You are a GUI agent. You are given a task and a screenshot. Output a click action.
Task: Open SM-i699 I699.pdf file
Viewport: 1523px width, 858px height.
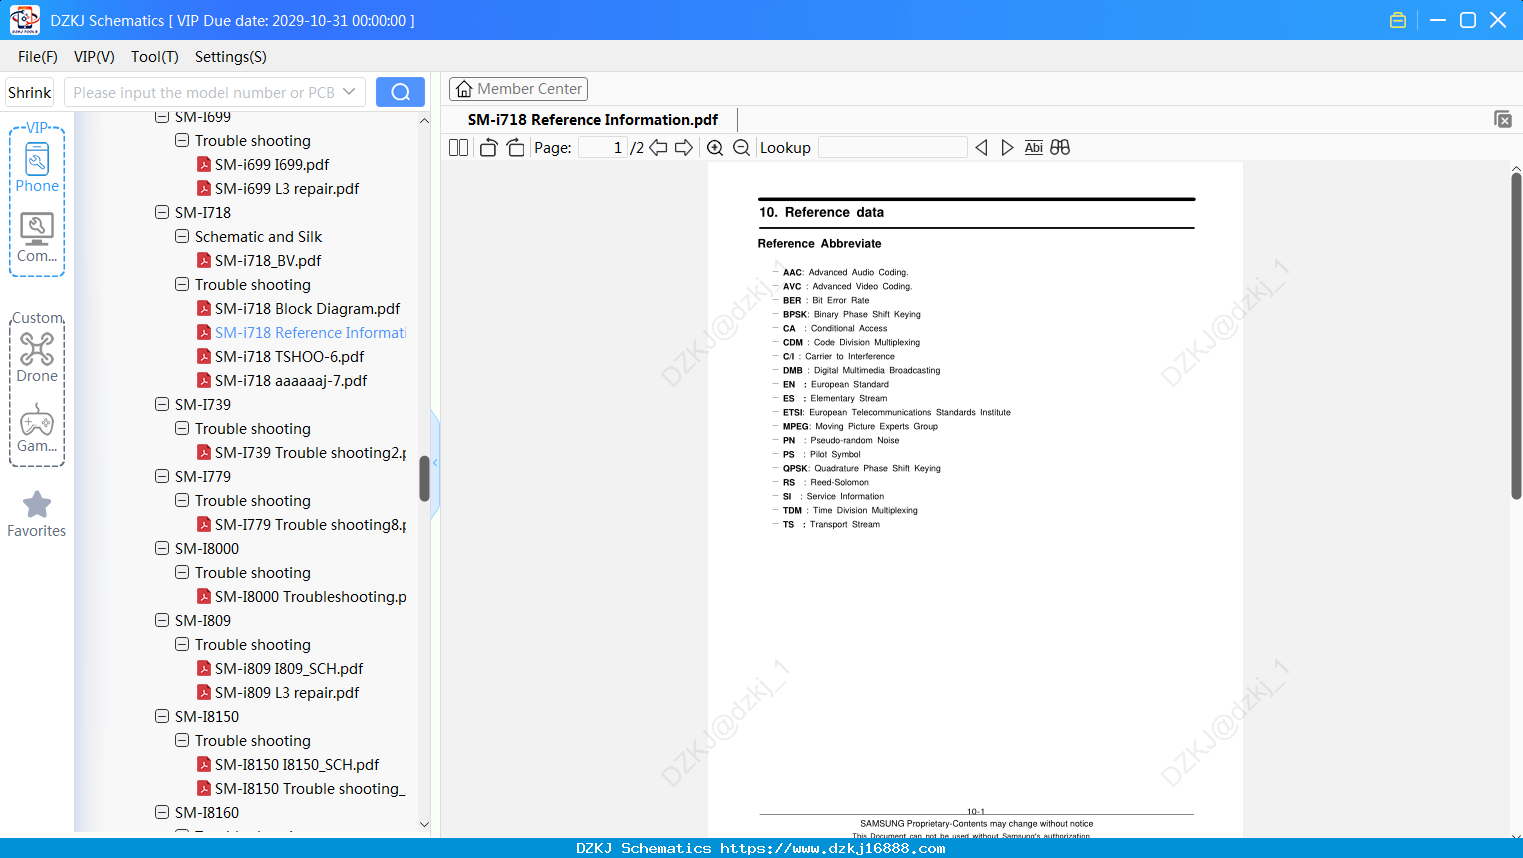(x=272, y=165)
